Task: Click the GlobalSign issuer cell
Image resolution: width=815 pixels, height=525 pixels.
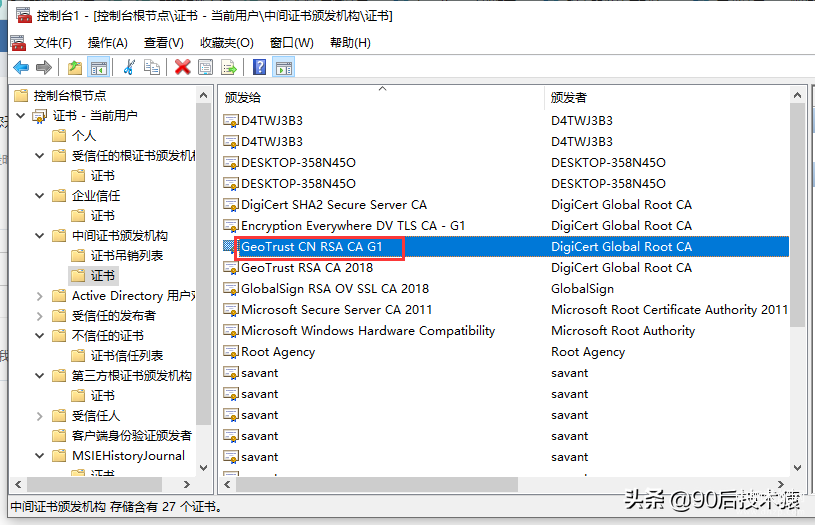Action: click(582, 289)
